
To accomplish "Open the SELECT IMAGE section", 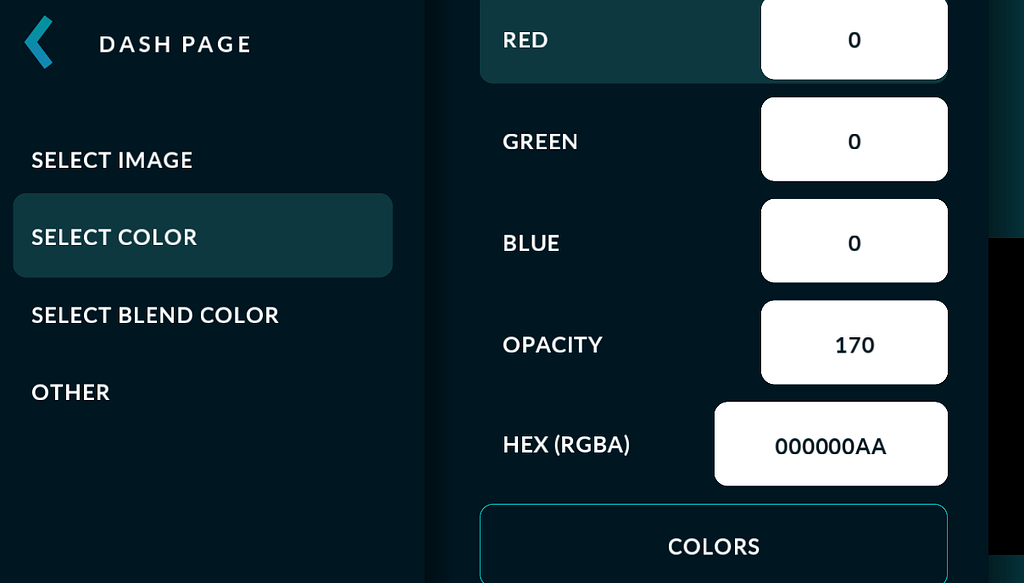I will click(x=112, y=160).
